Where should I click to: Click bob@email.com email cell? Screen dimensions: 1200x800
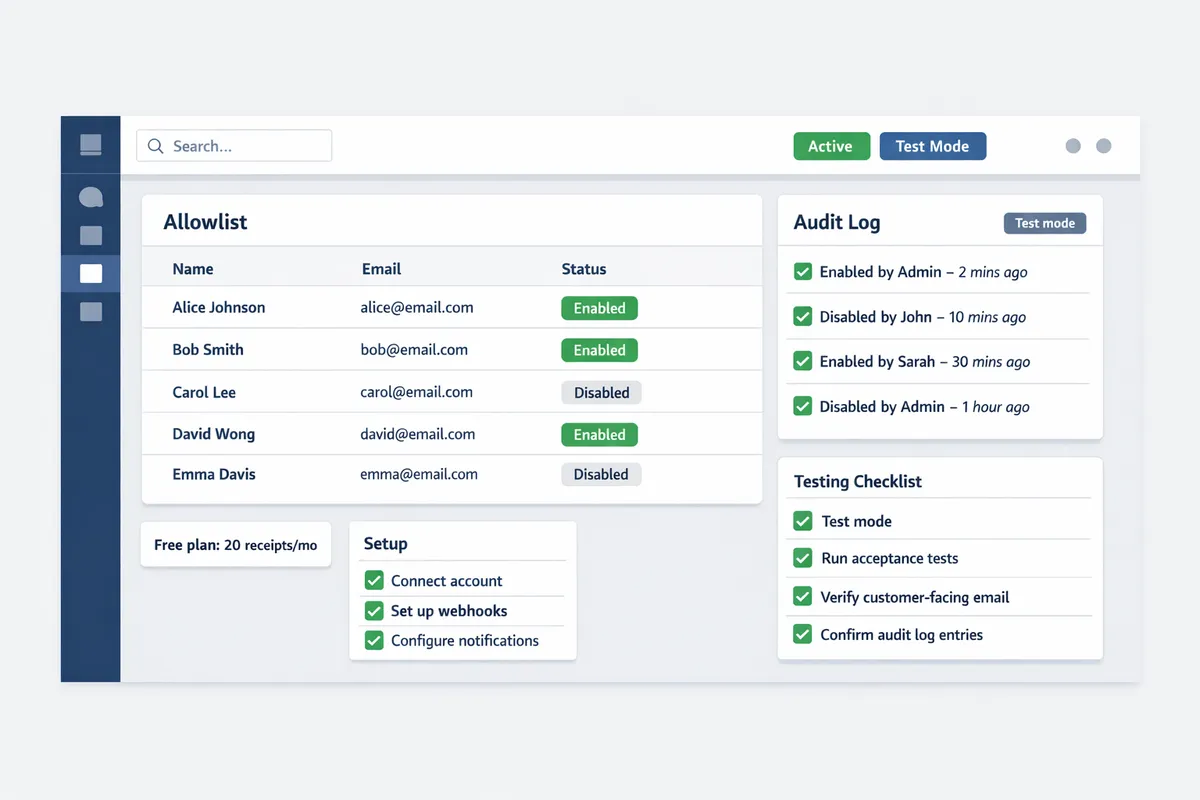414,350
